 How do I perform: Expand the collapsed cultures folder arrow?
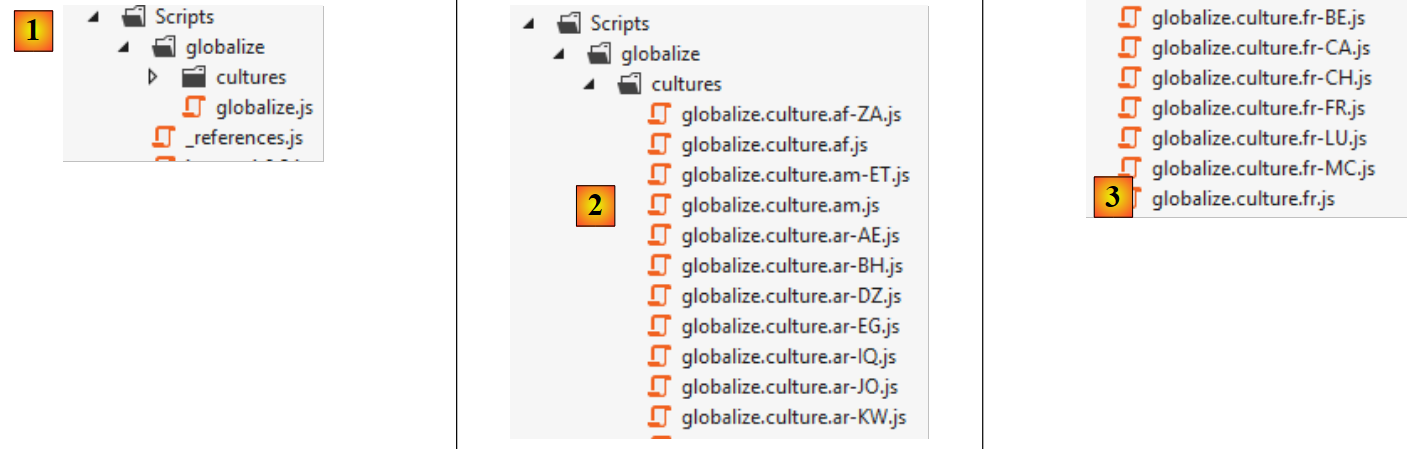[x=152, y=77]
